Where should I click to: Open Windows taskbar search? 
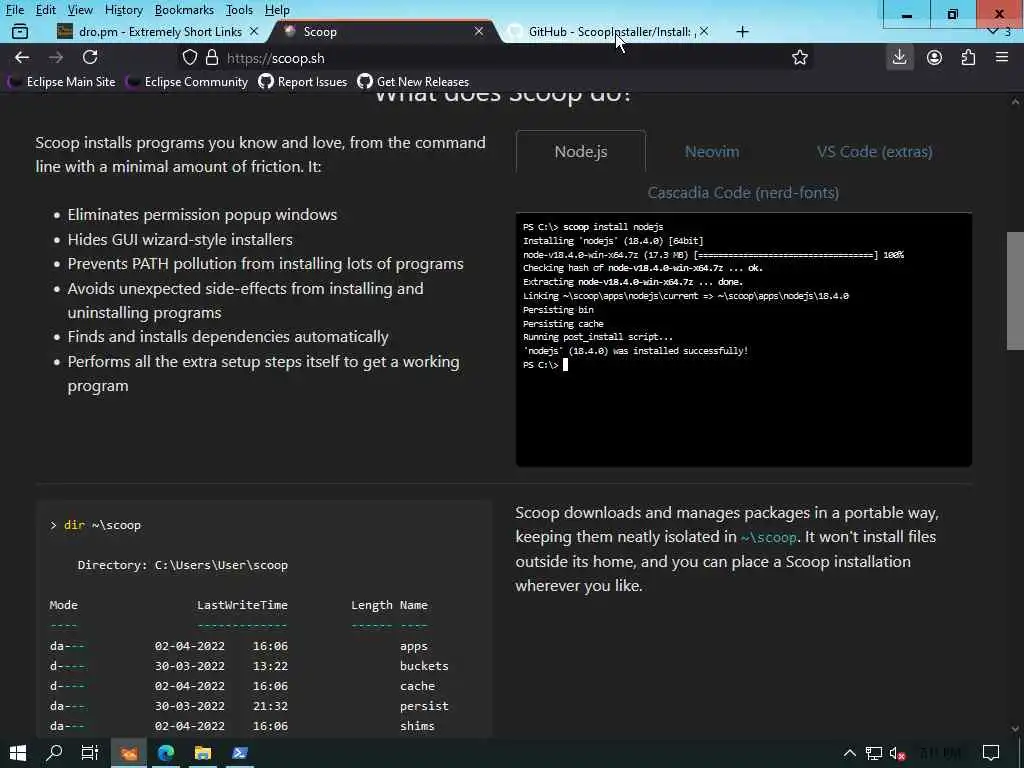click(x=55, y=753)
